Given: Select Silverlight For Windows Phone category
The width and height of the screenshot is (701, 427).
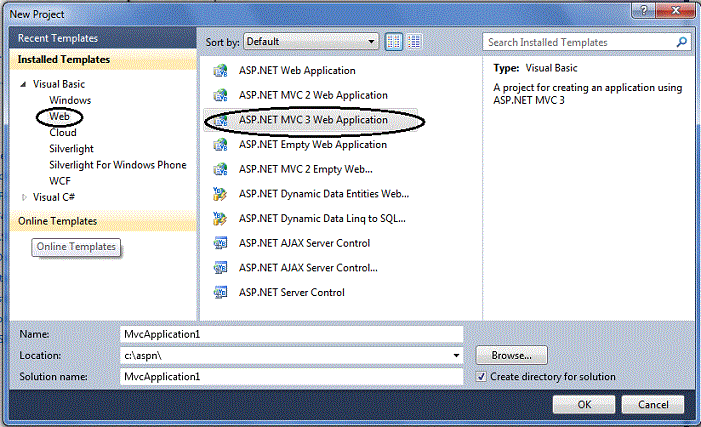Looking at the screenshot, I should tap(118, 165).
